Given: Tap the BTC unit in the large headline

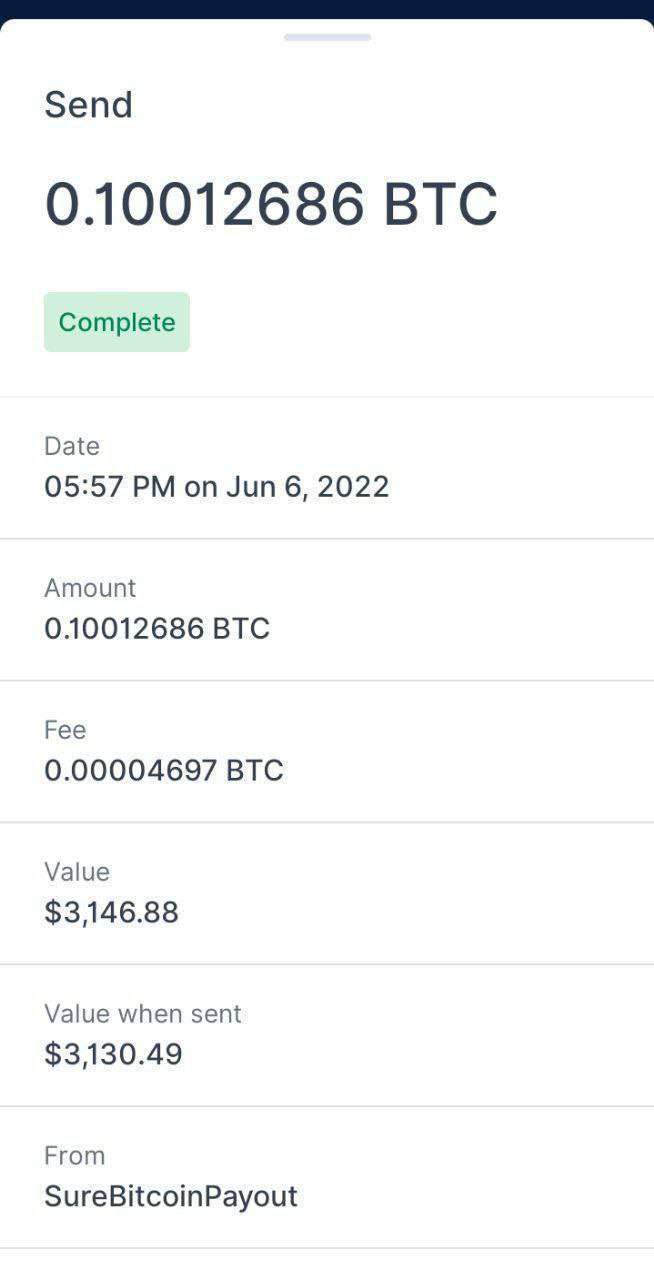Looking at the screenshot, I should (440, 204).
